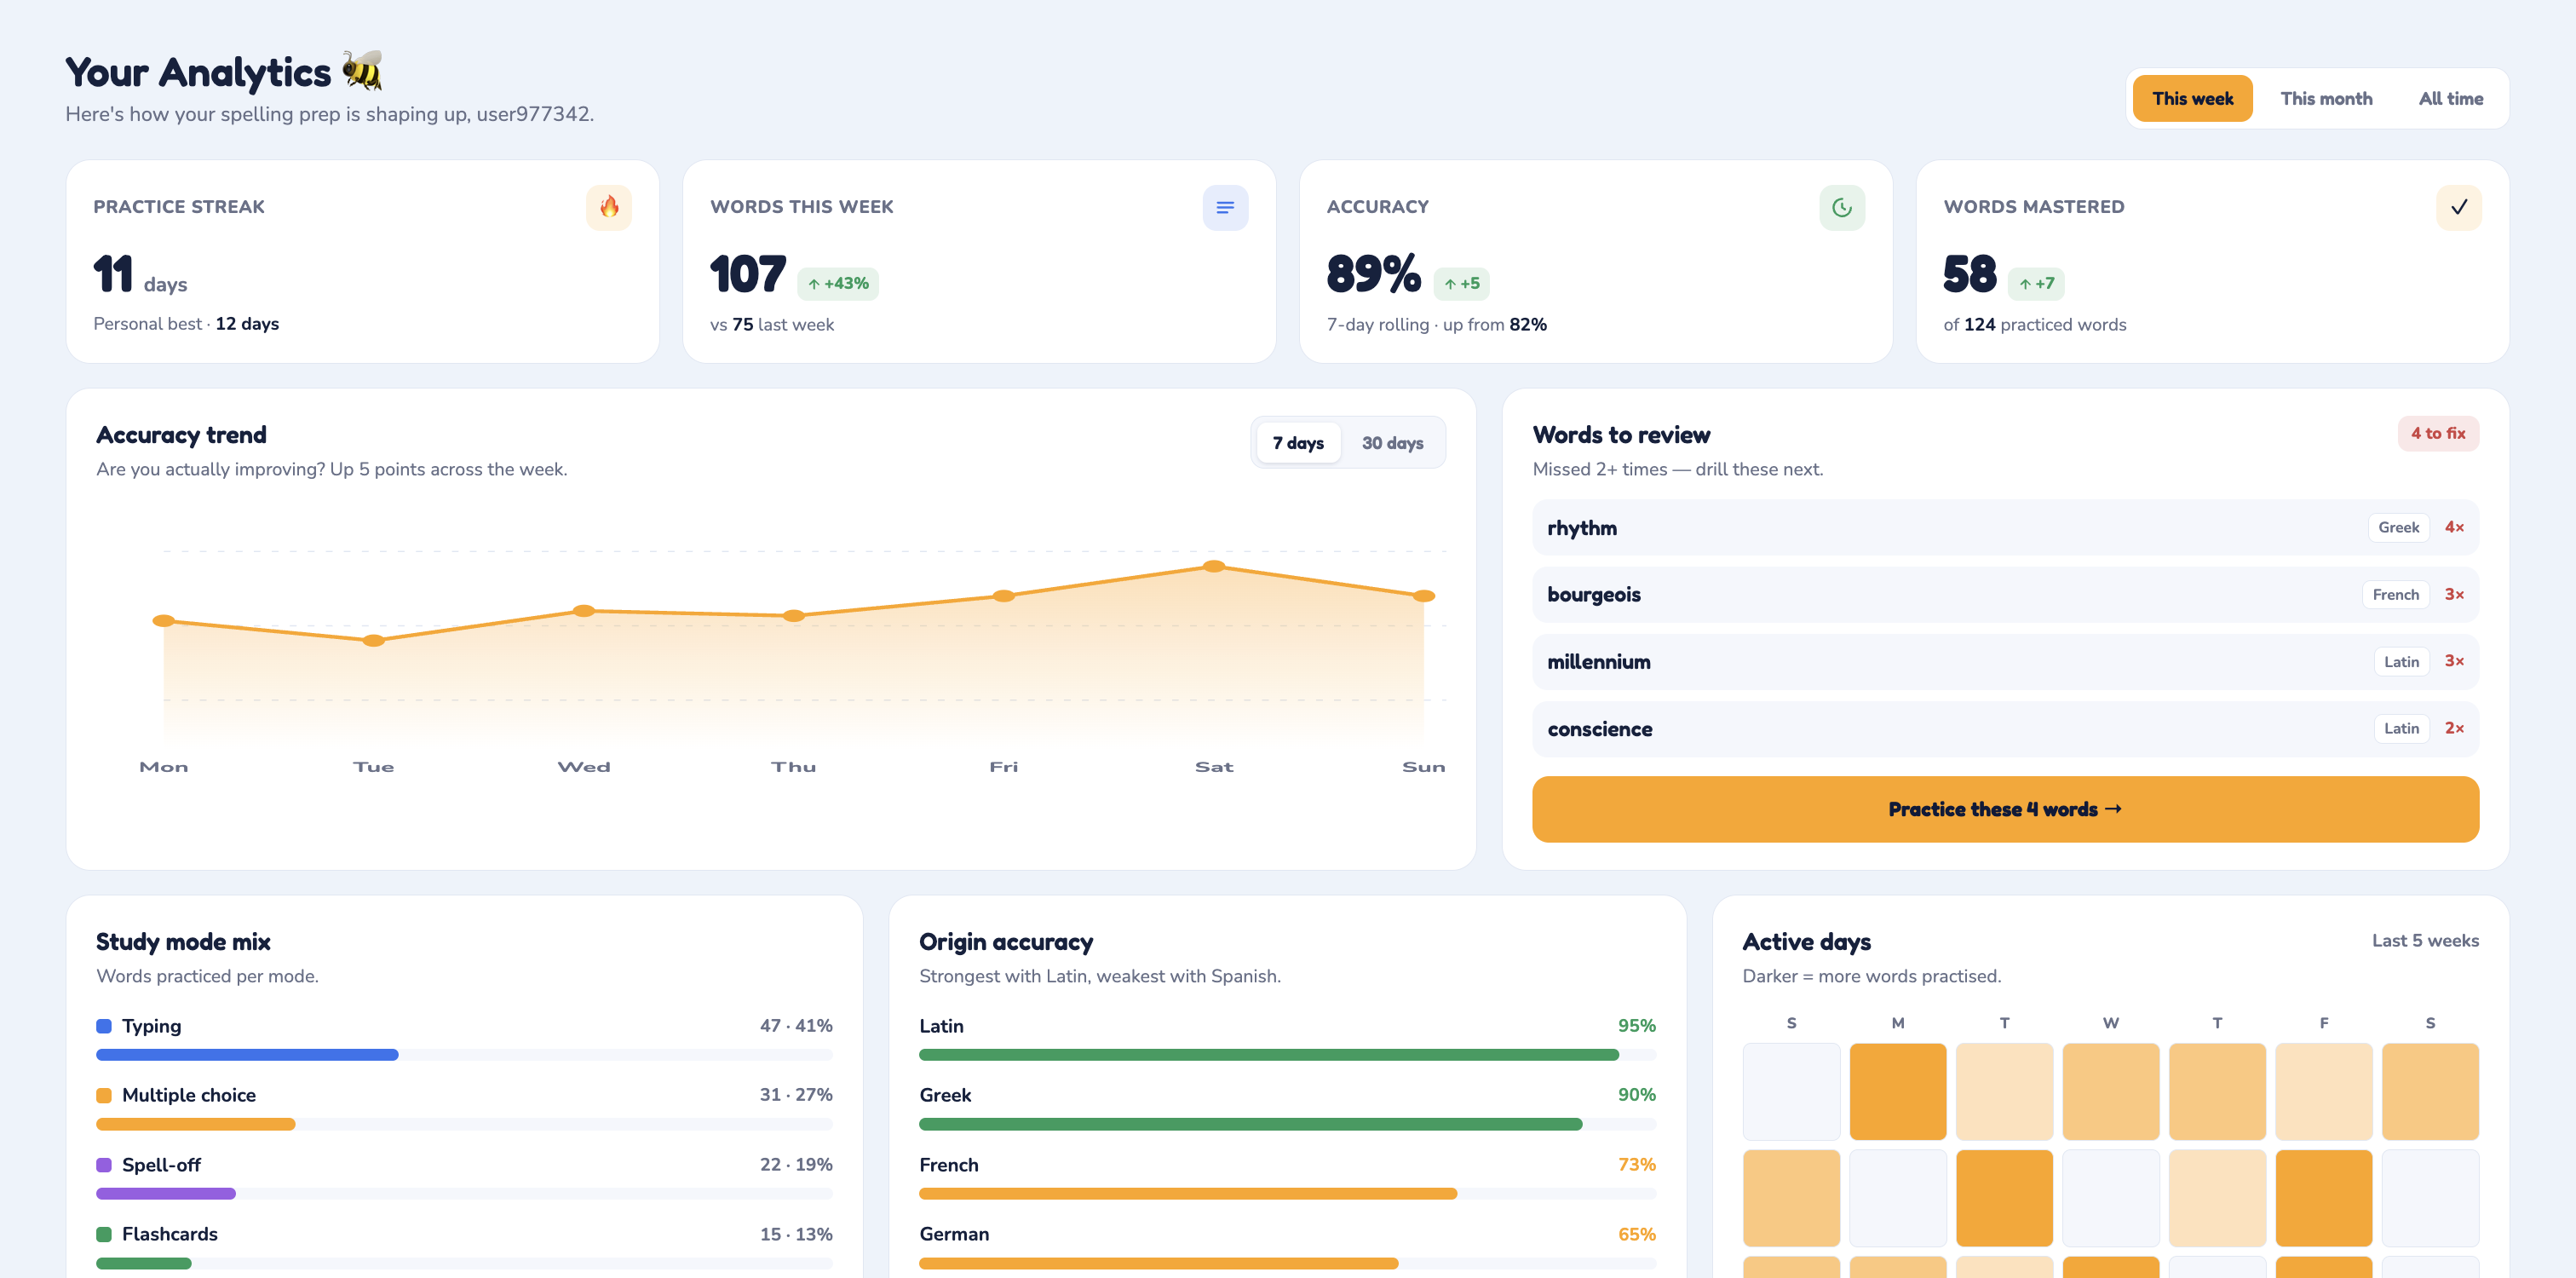Click the checkmark icon on Words Mastered card
Viewport: 2576px width, 1278px height.
click(2459, 207)
